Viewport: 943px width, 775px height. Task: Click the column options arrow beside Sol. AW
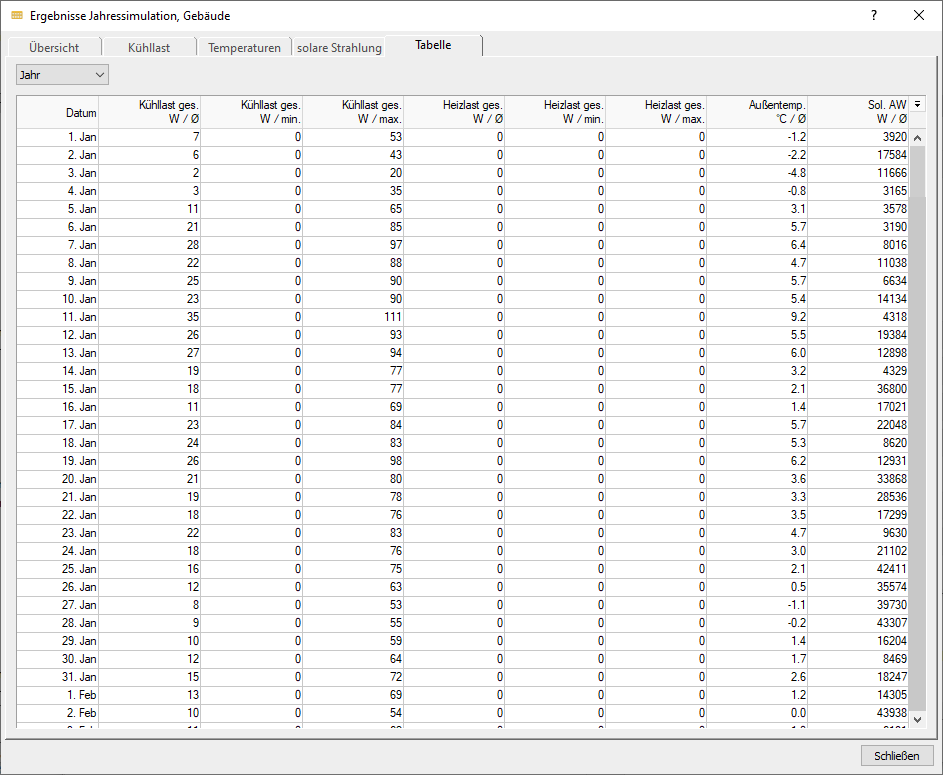917,104
